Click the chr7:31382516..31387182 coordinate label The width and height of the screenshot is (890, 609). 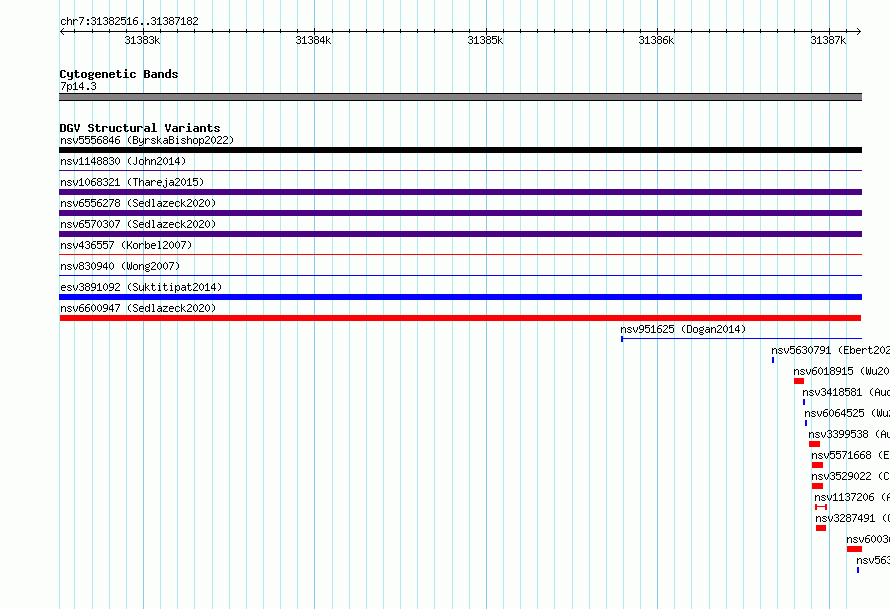pos(129,21)
